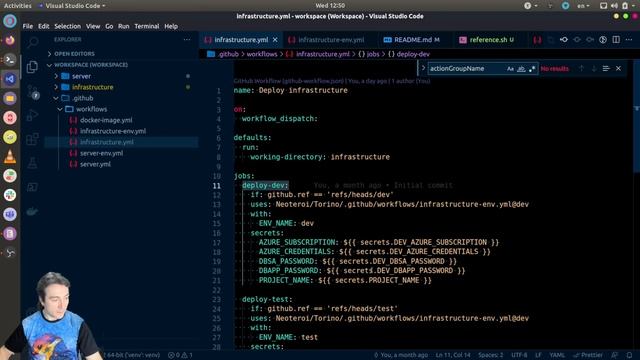640x360 pixels.
Task: Open VLC from the dock
Action: (10, 156)
